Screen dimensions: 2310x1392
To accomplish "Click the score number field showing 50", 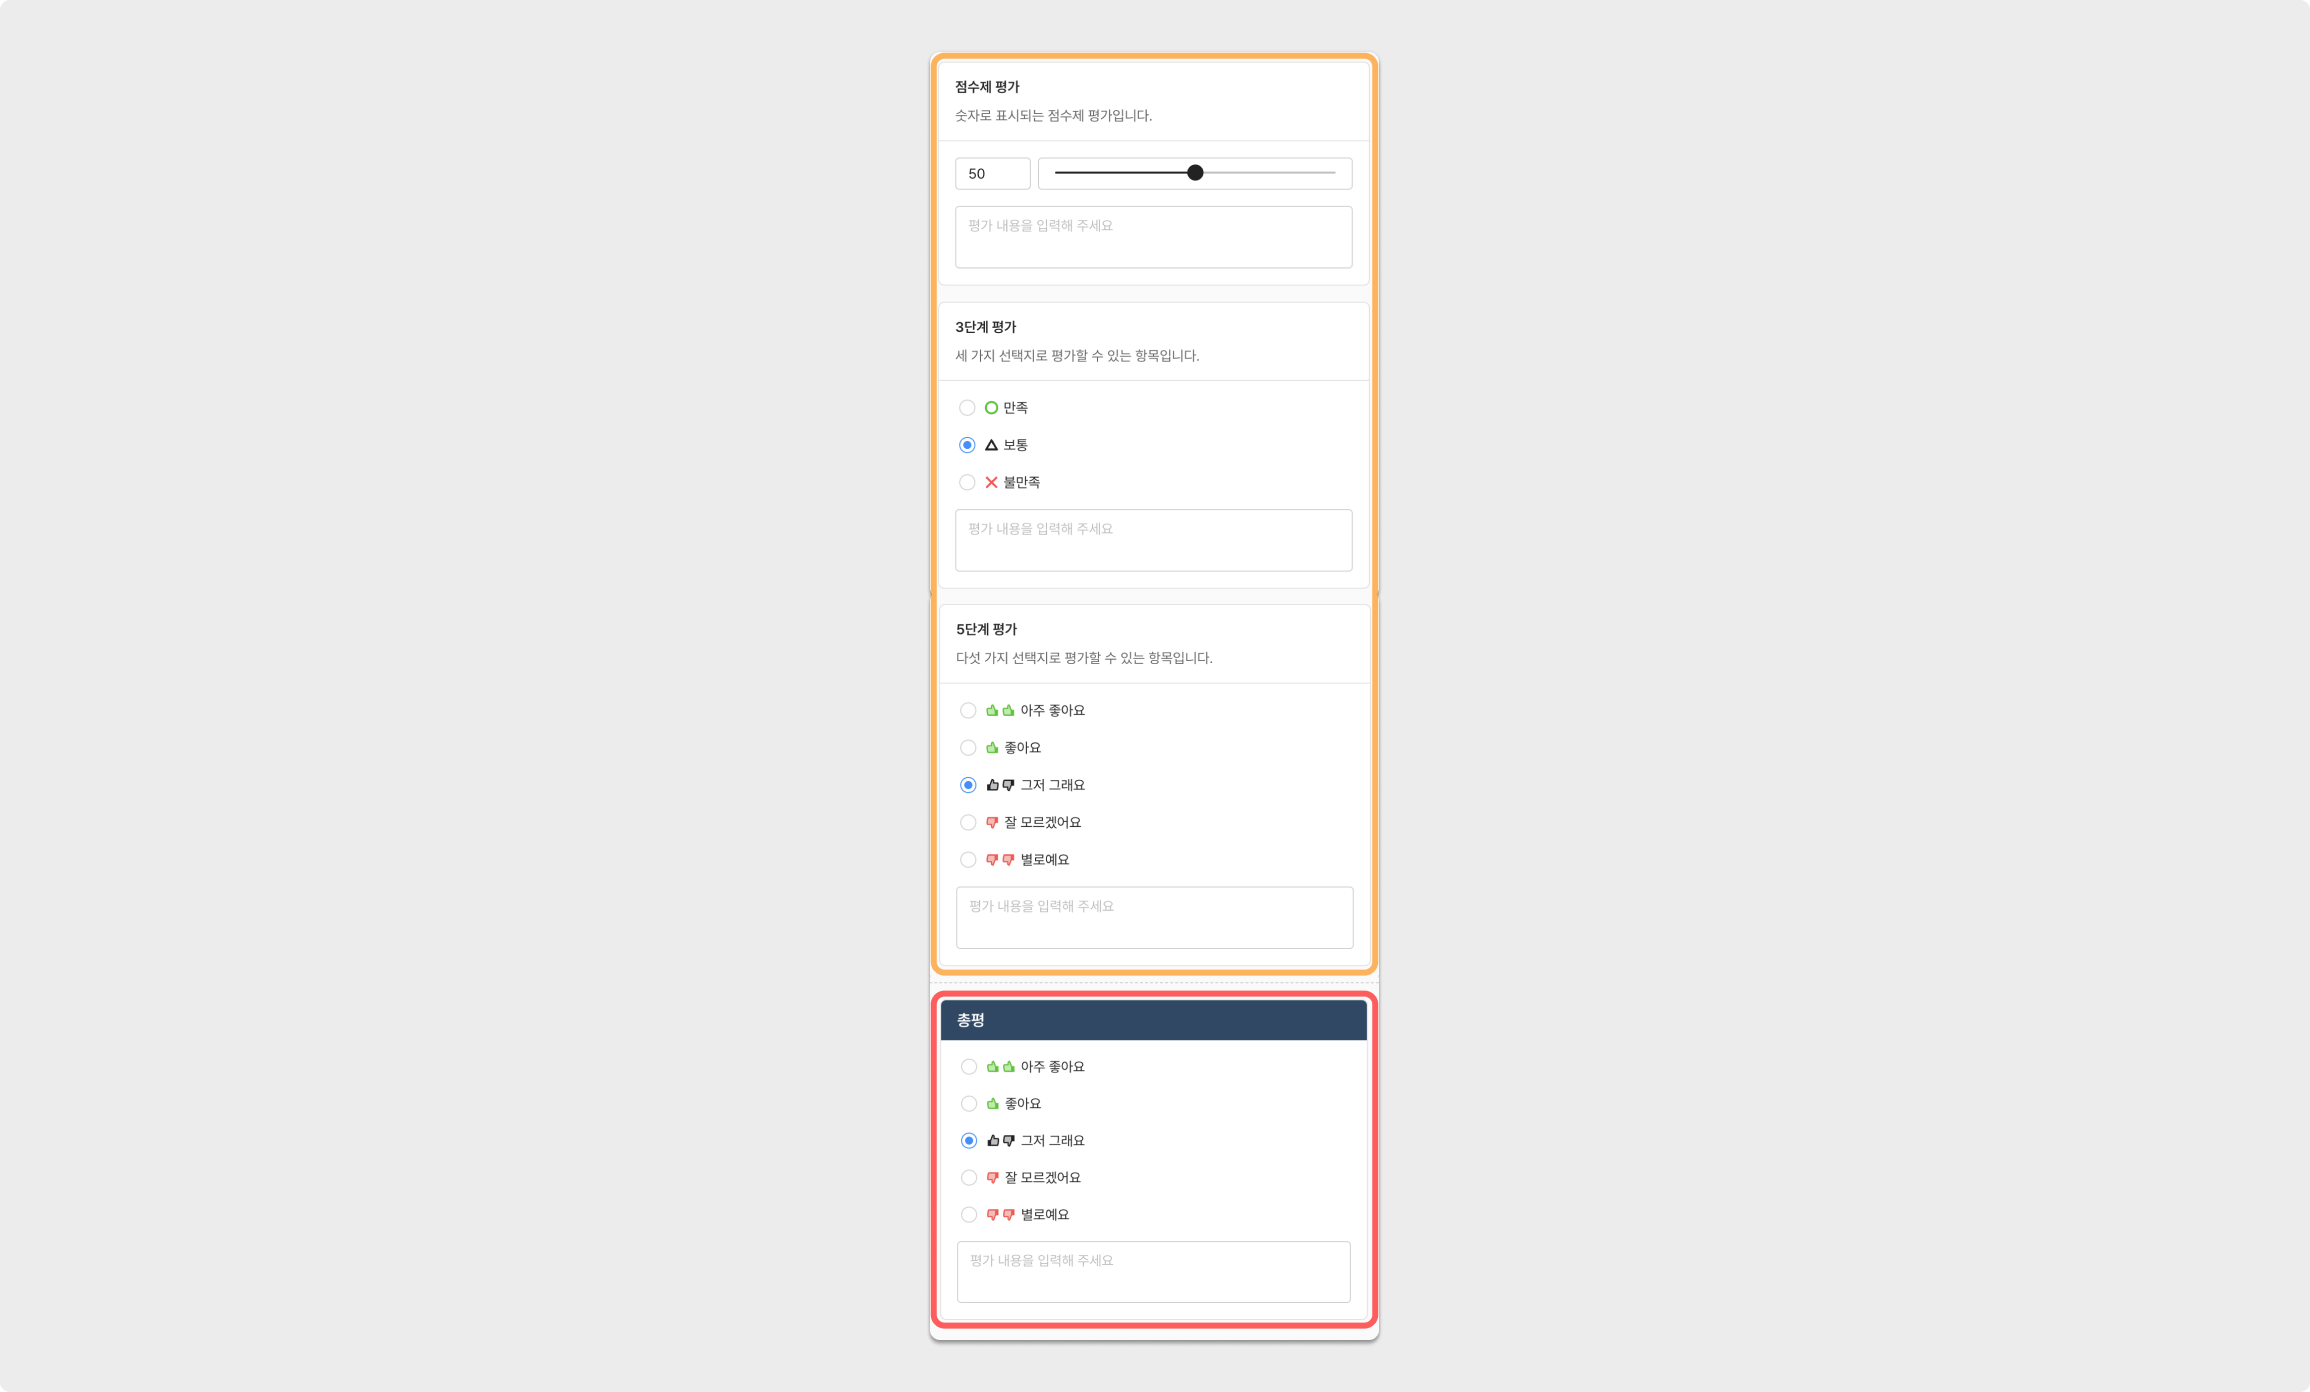I will click(x=992, y=174).
